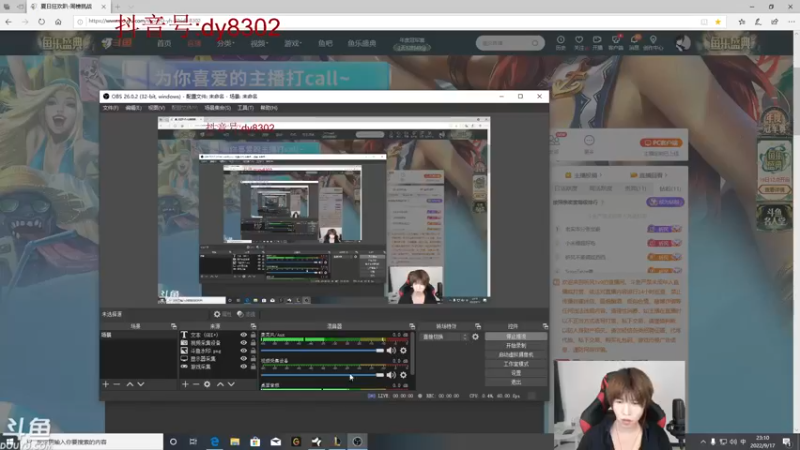Open audio settings gear for the first mixer channel
The width and height of the screenshot is (800, 450).
(403, 351)
